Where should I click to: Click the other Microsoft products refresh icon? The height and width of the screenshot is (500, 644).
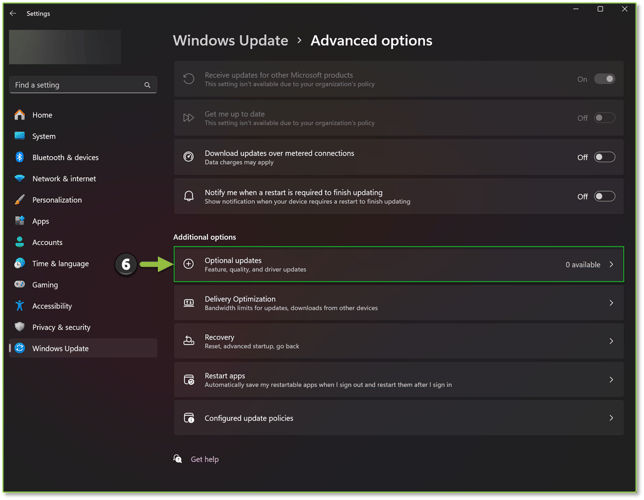point(189,79)
